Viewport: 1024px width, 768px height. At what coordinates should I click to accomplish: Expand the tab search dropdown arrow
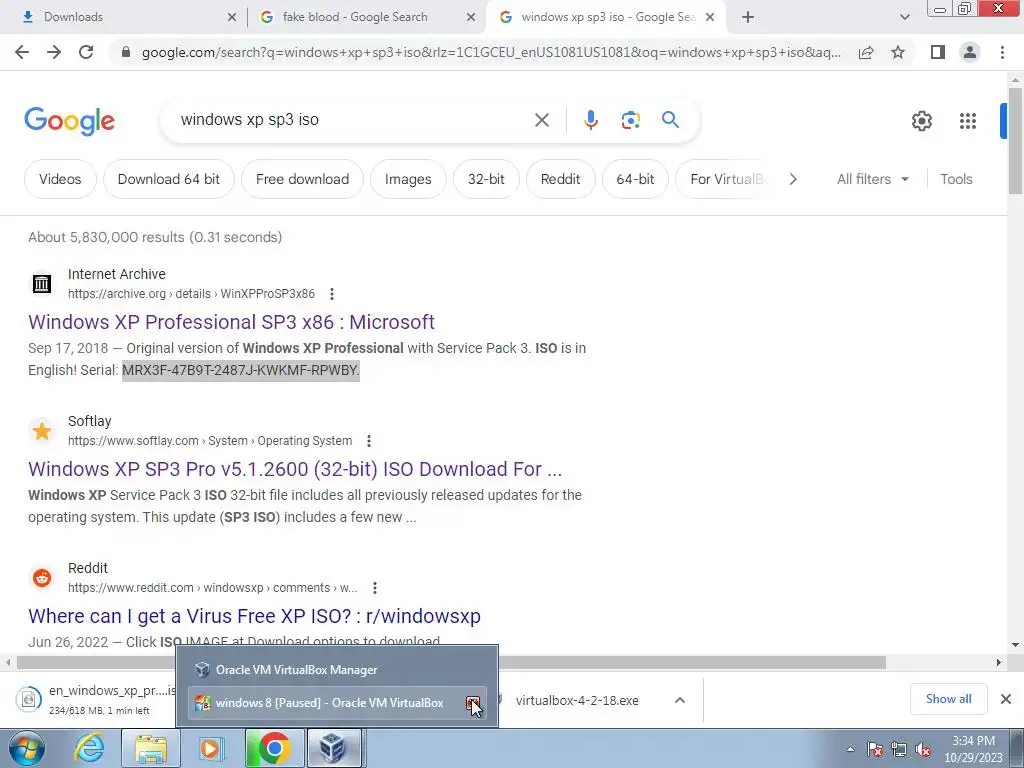(904, 17)
